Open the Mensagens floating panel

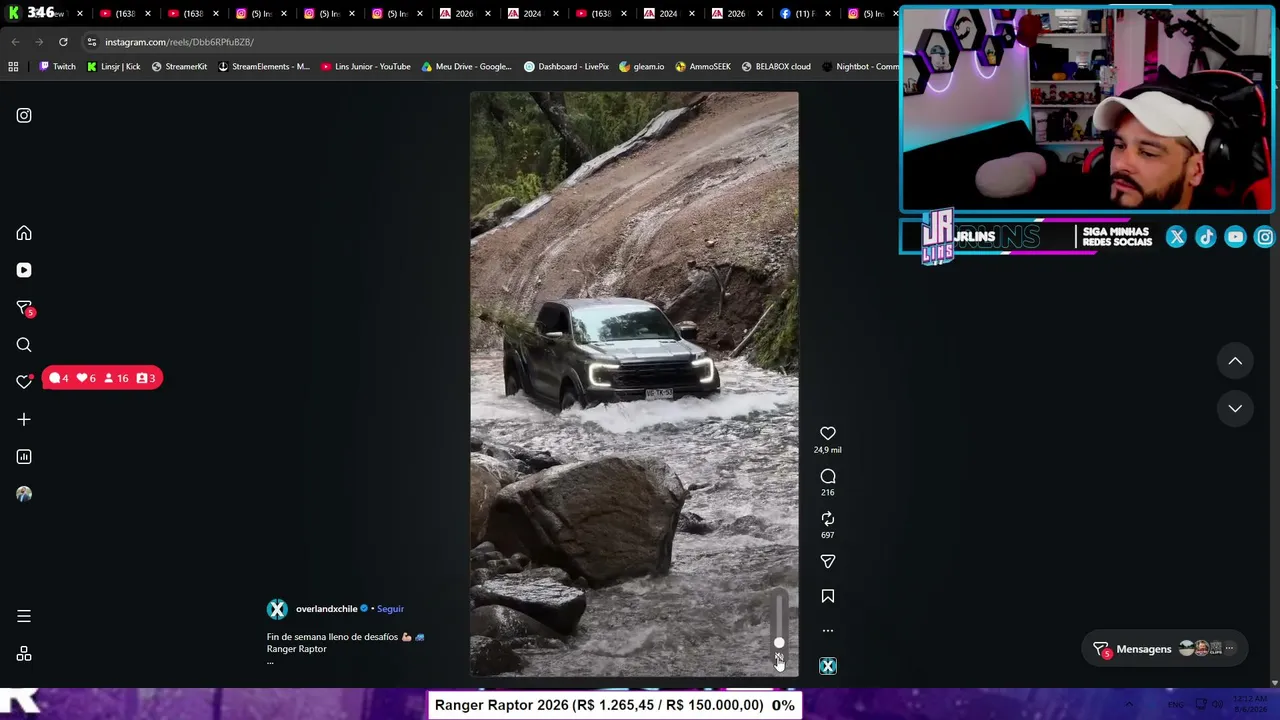1166,649
